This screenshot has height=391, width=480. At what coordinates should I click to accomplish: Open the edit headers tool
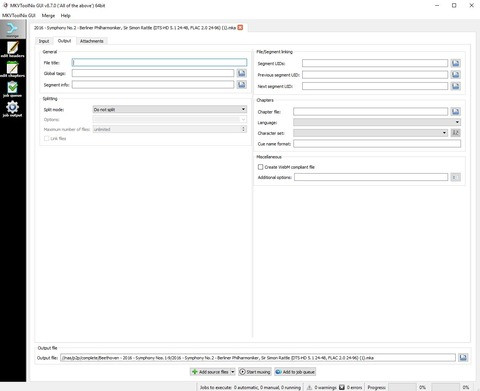click(x=13, y=49)
